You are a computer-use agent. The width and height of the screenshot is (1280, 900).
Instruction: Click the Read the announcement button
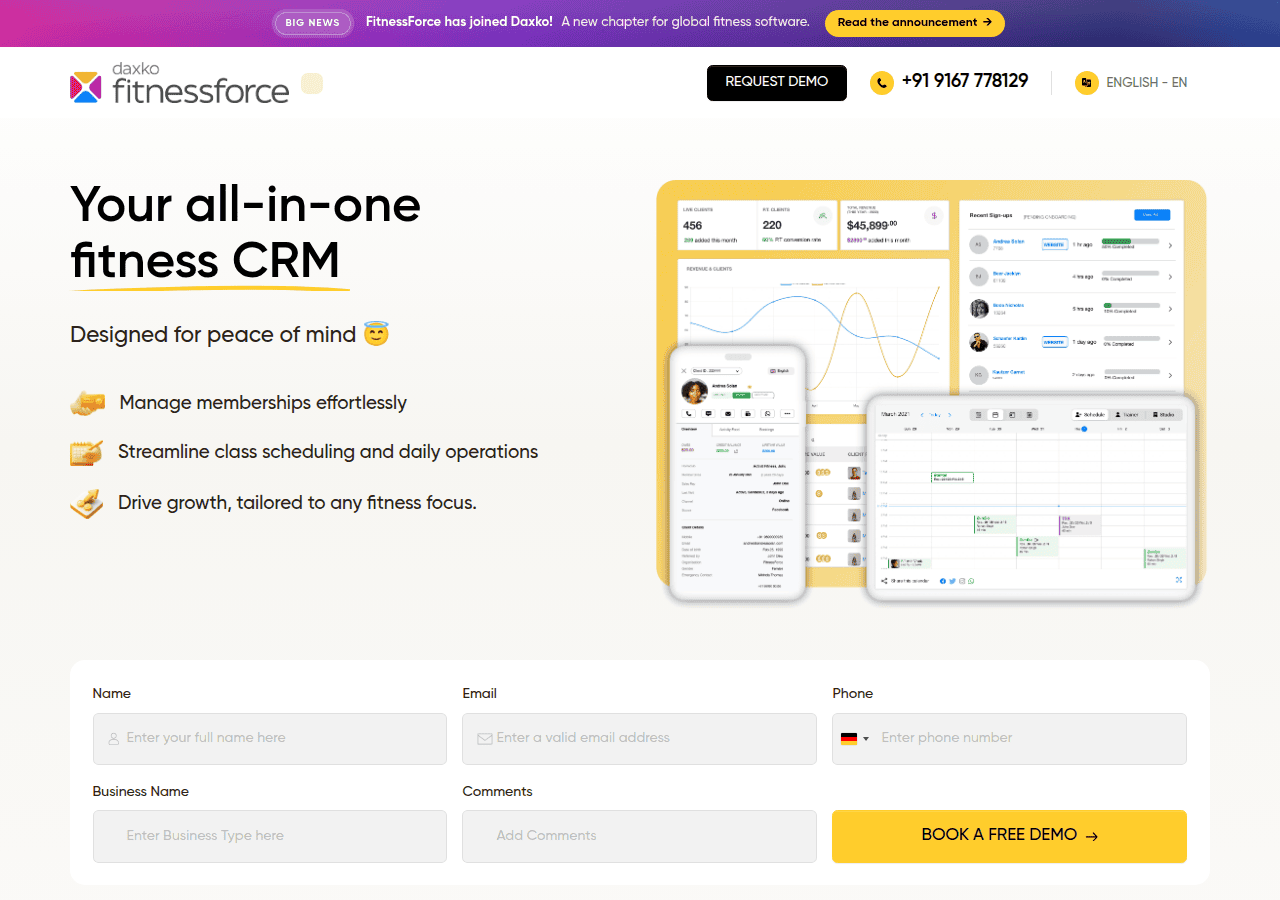click(x=915, y=23)
